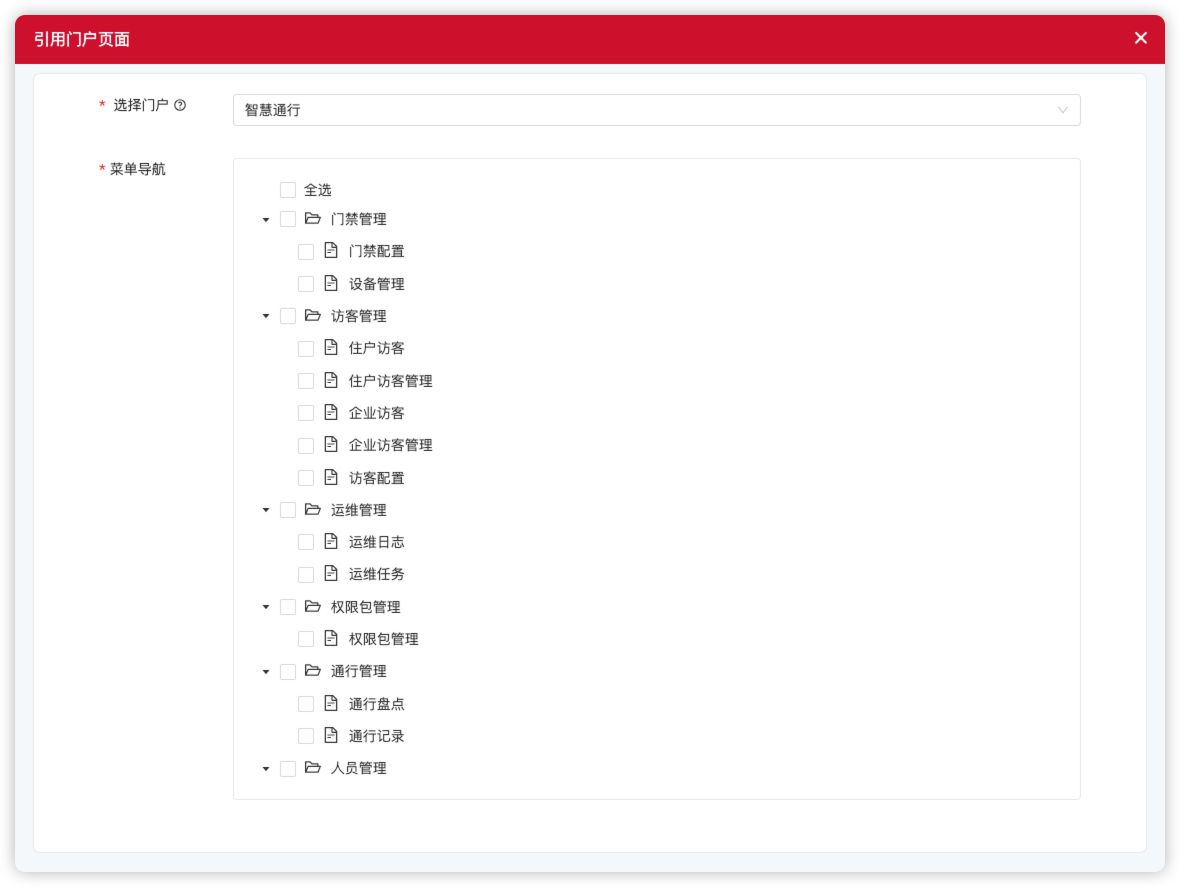Click the 运维任务 item label
1180x887 pixels.
pos(376,574)
